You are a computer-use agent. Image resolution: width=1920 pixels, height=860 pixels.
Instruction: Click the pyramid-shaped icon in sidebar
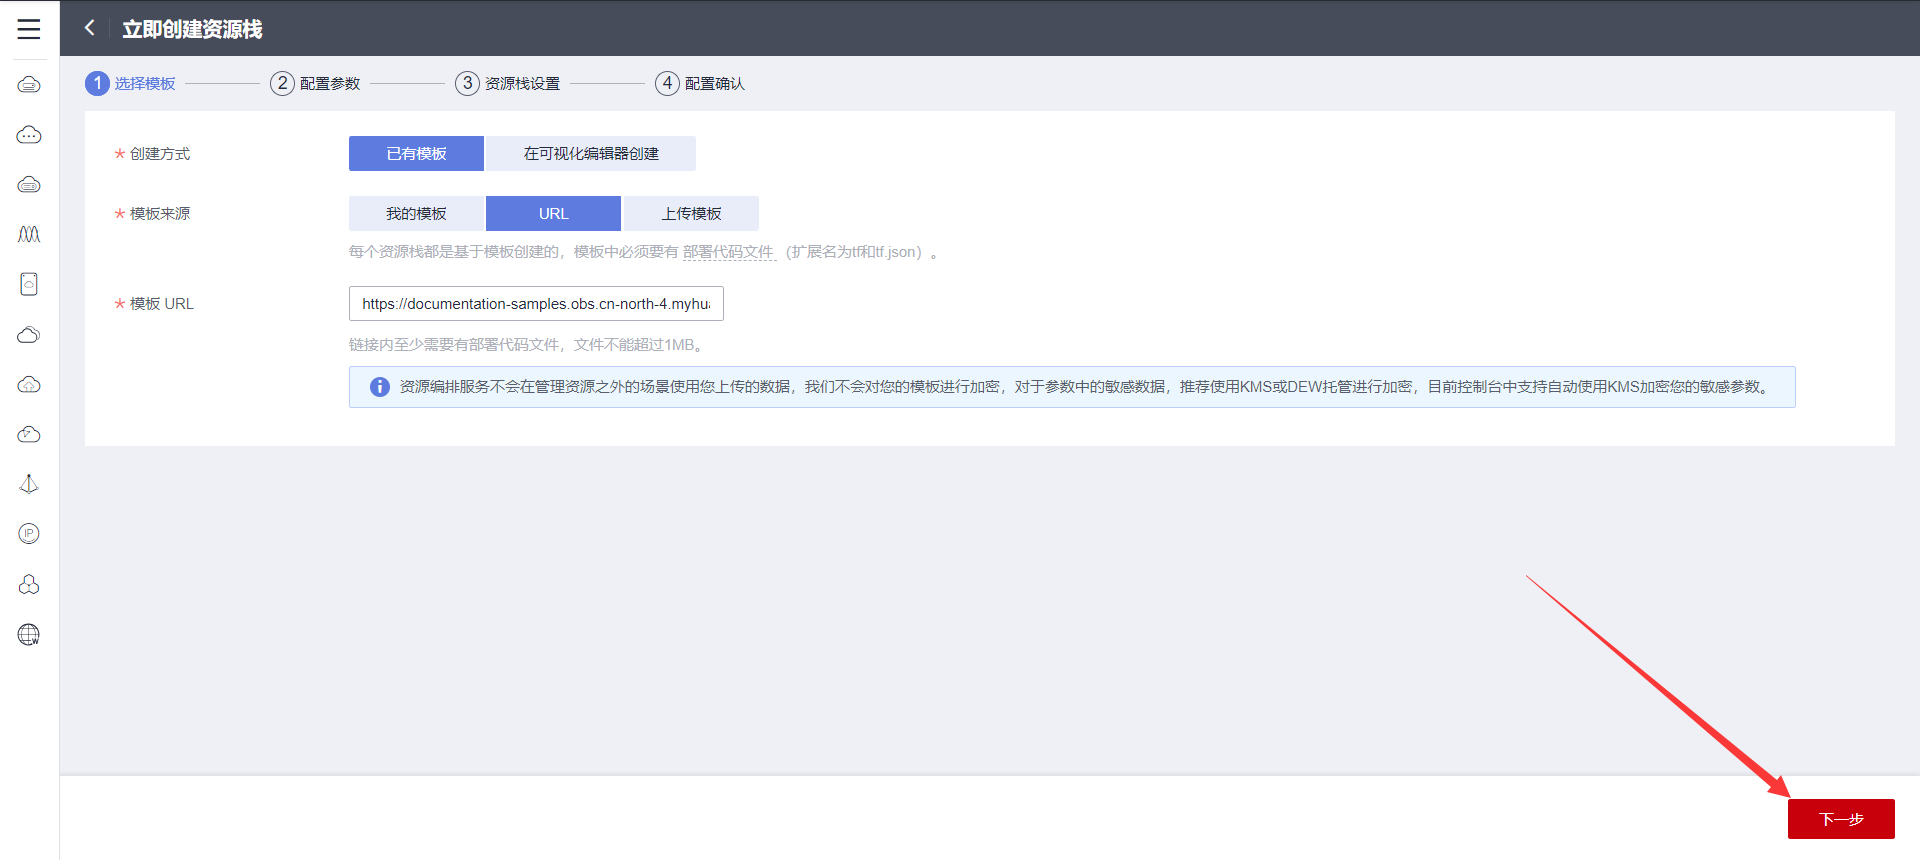(x=29, y=484)
